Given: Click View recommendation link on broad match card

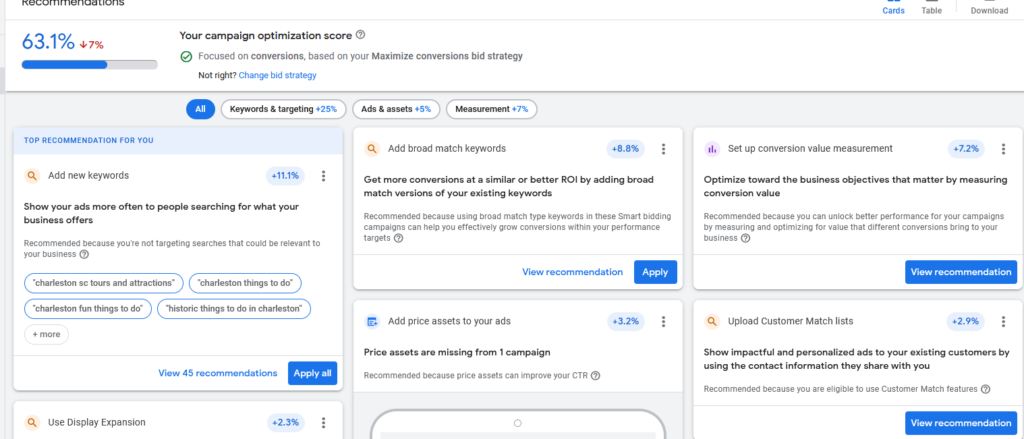Looking at the screenshot, I should pos(573,272).
